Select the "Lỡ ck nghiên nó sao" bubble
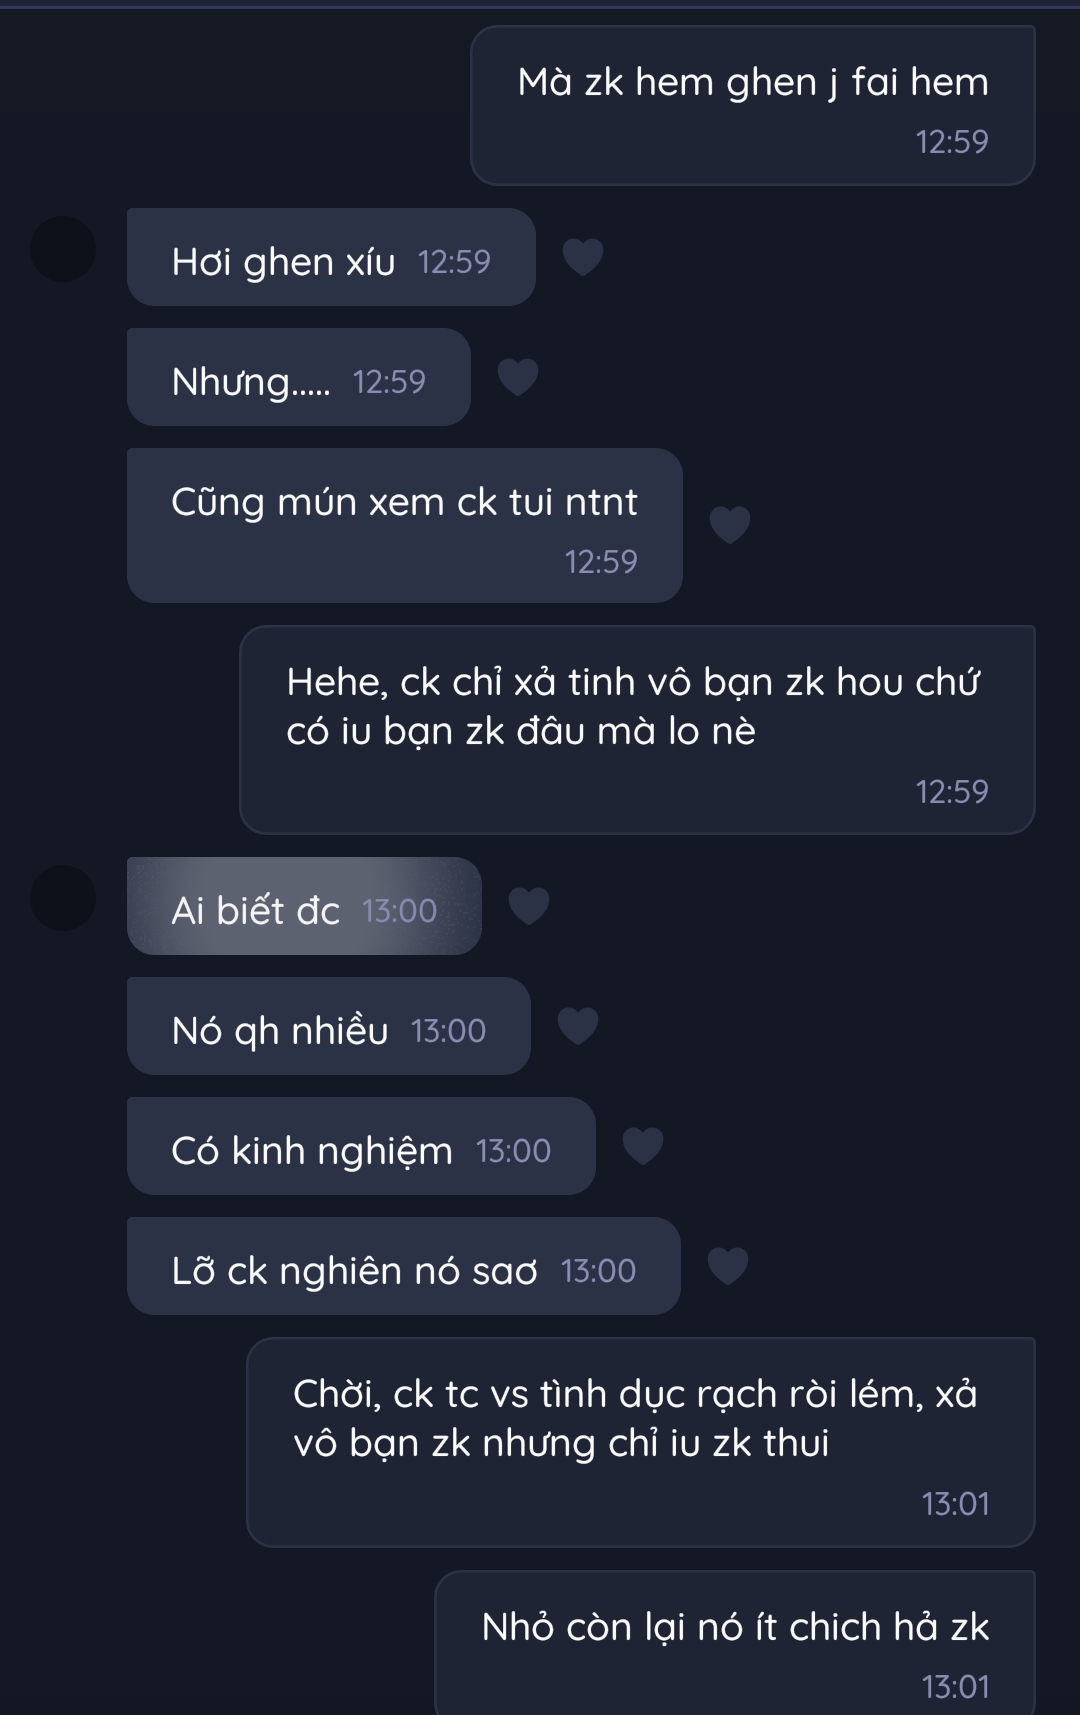The width and height of the screenshot is (1080, 1715). (403, 1267)
